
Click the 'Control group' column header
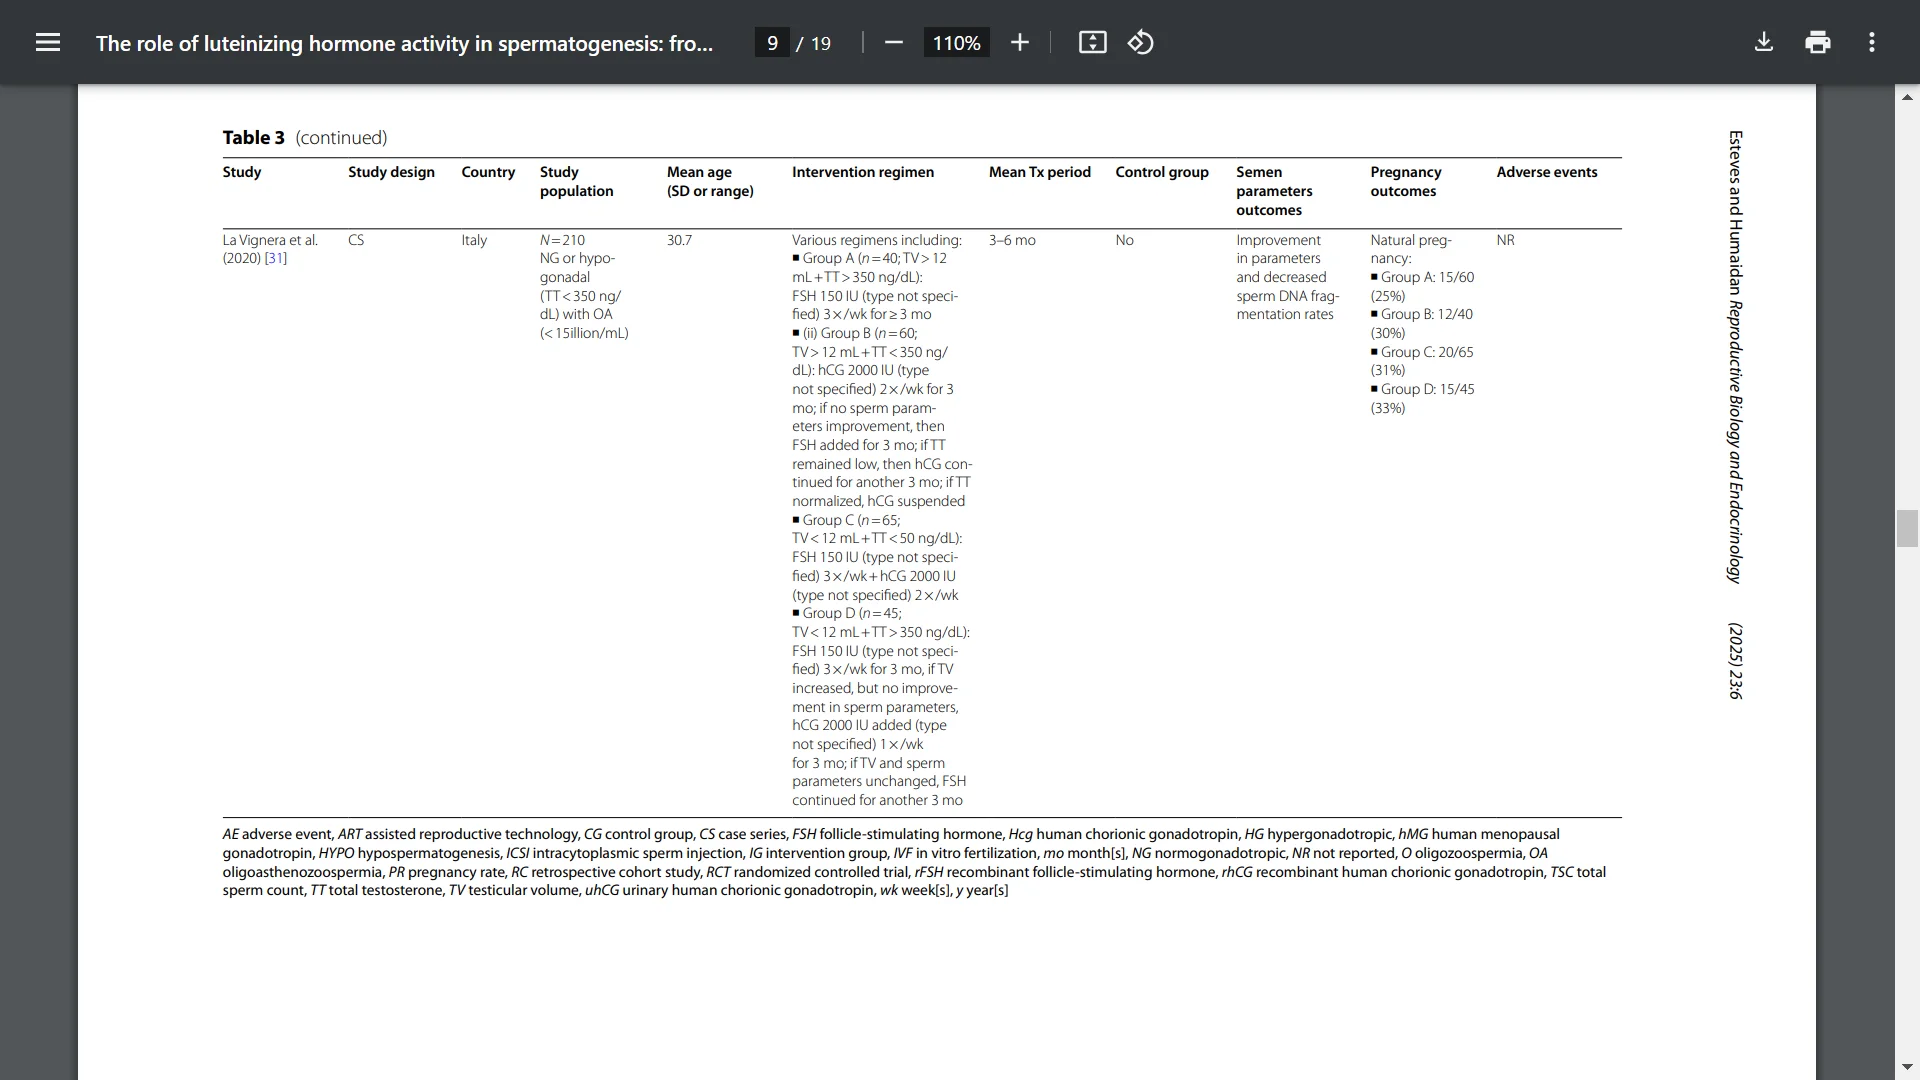(1162, 172)
